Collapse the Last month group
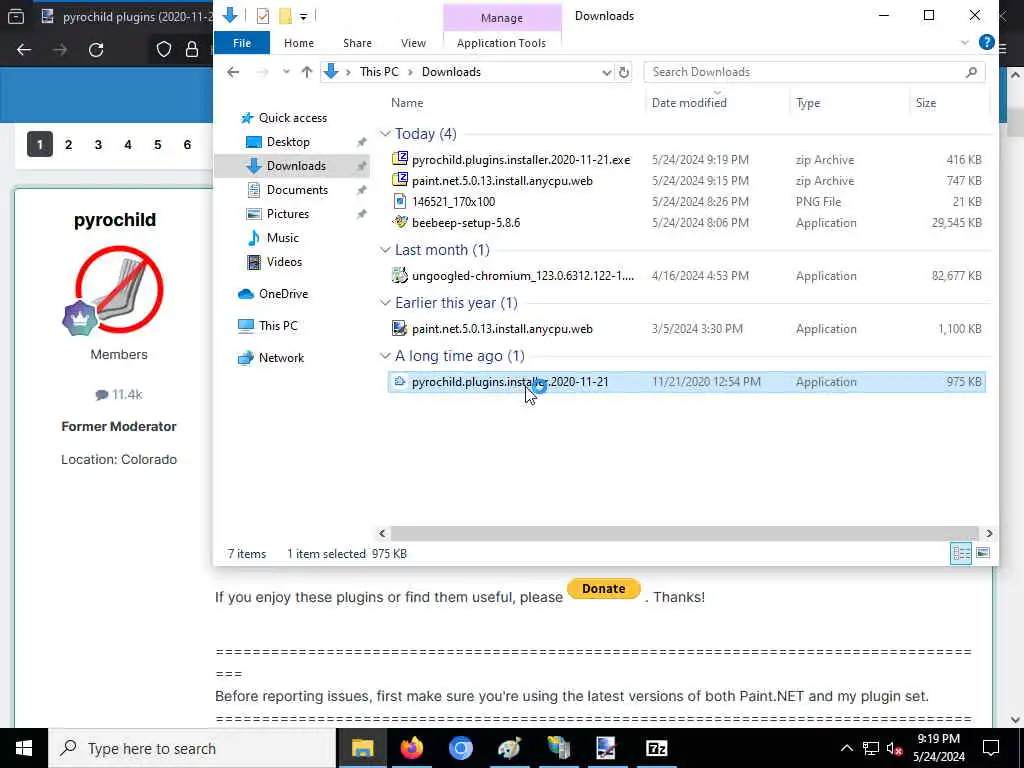Screen dimensions: 1024x768 385,250
